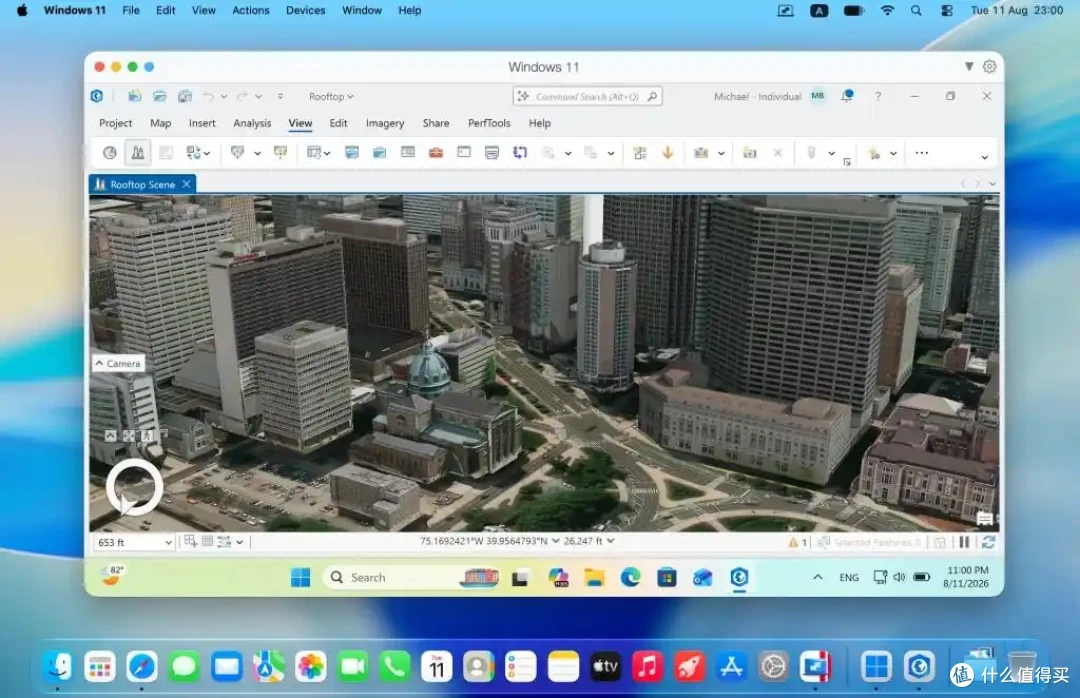Open notifications bell icon
Viewport: 1080px width, 698px height.
pyautogui.click(x=847, y=96)
